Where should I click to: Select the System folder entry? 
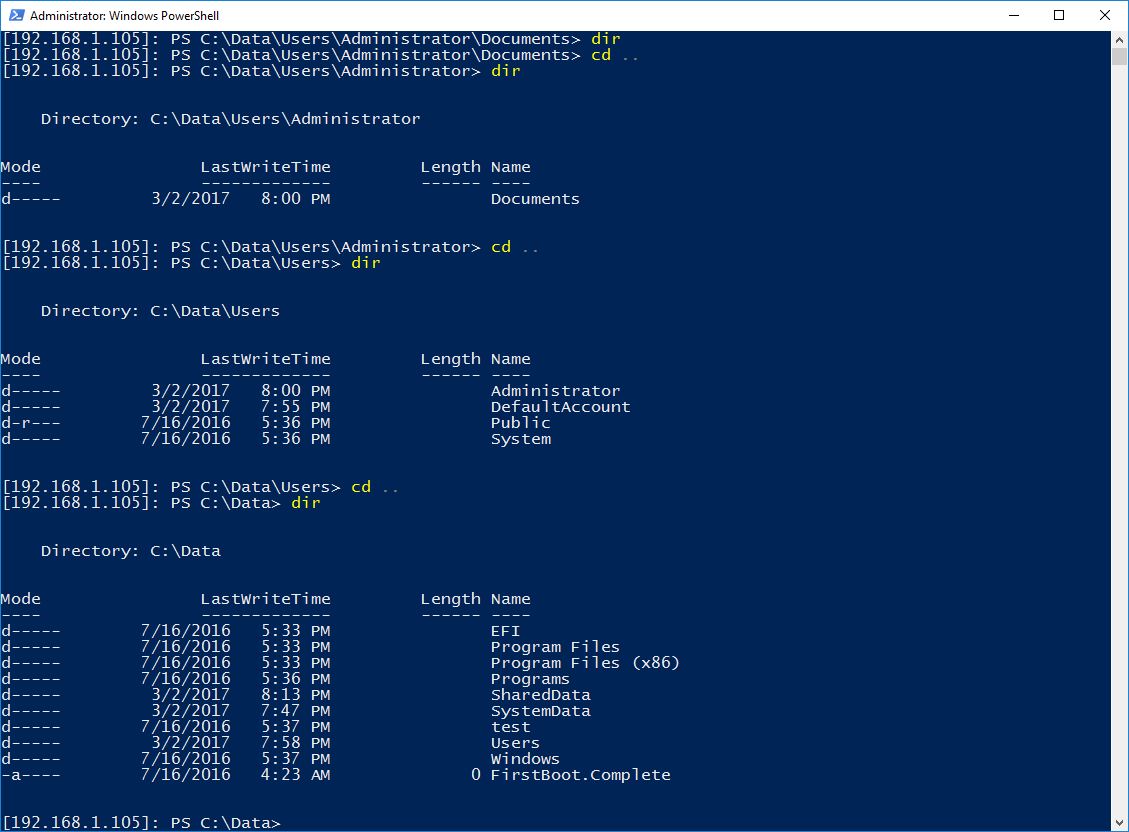pyautogui.click(x=521, y=439)
